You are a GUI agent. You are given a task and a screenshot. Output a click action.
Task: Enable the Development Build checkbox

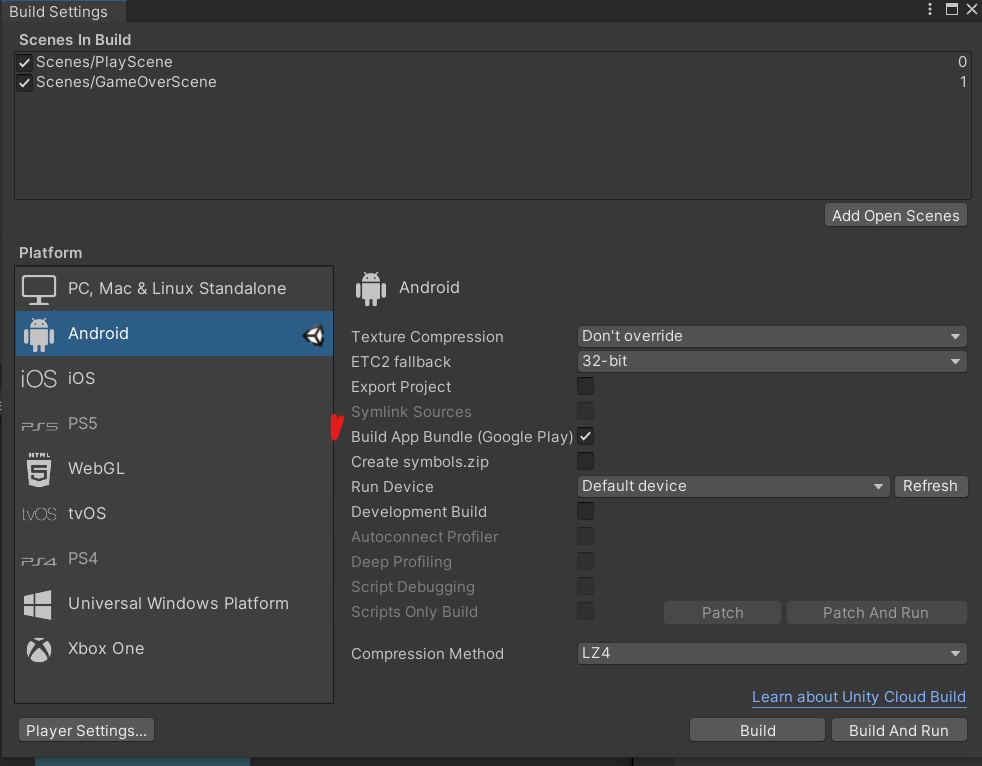point(586,512)
